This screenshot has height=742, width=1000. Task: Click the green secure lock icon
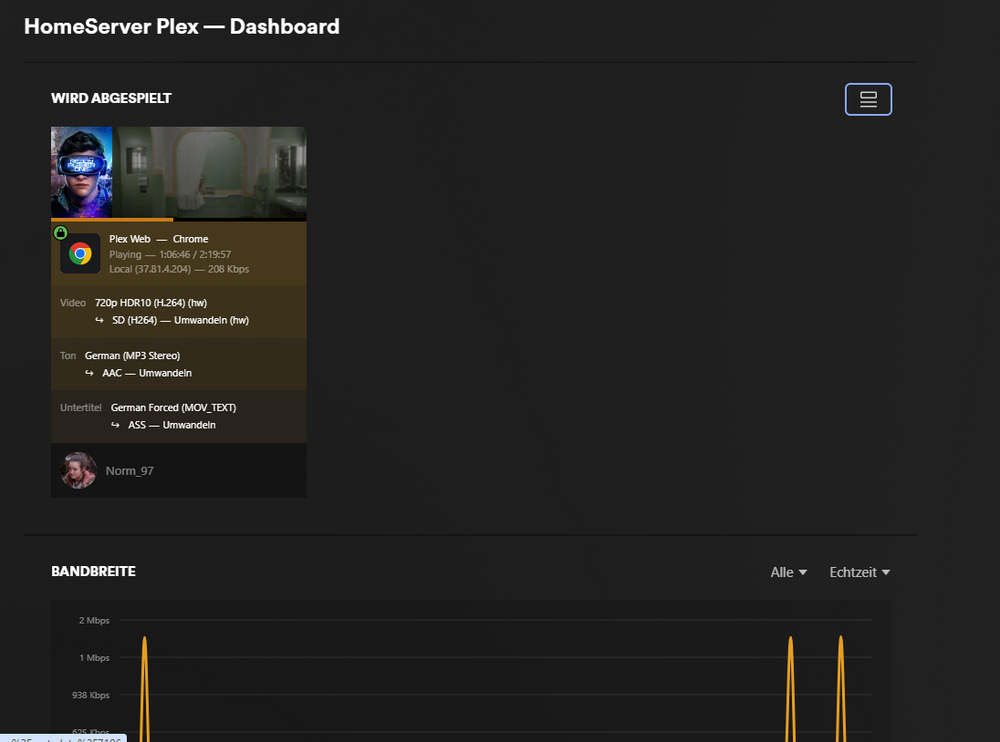click(61, 232)
